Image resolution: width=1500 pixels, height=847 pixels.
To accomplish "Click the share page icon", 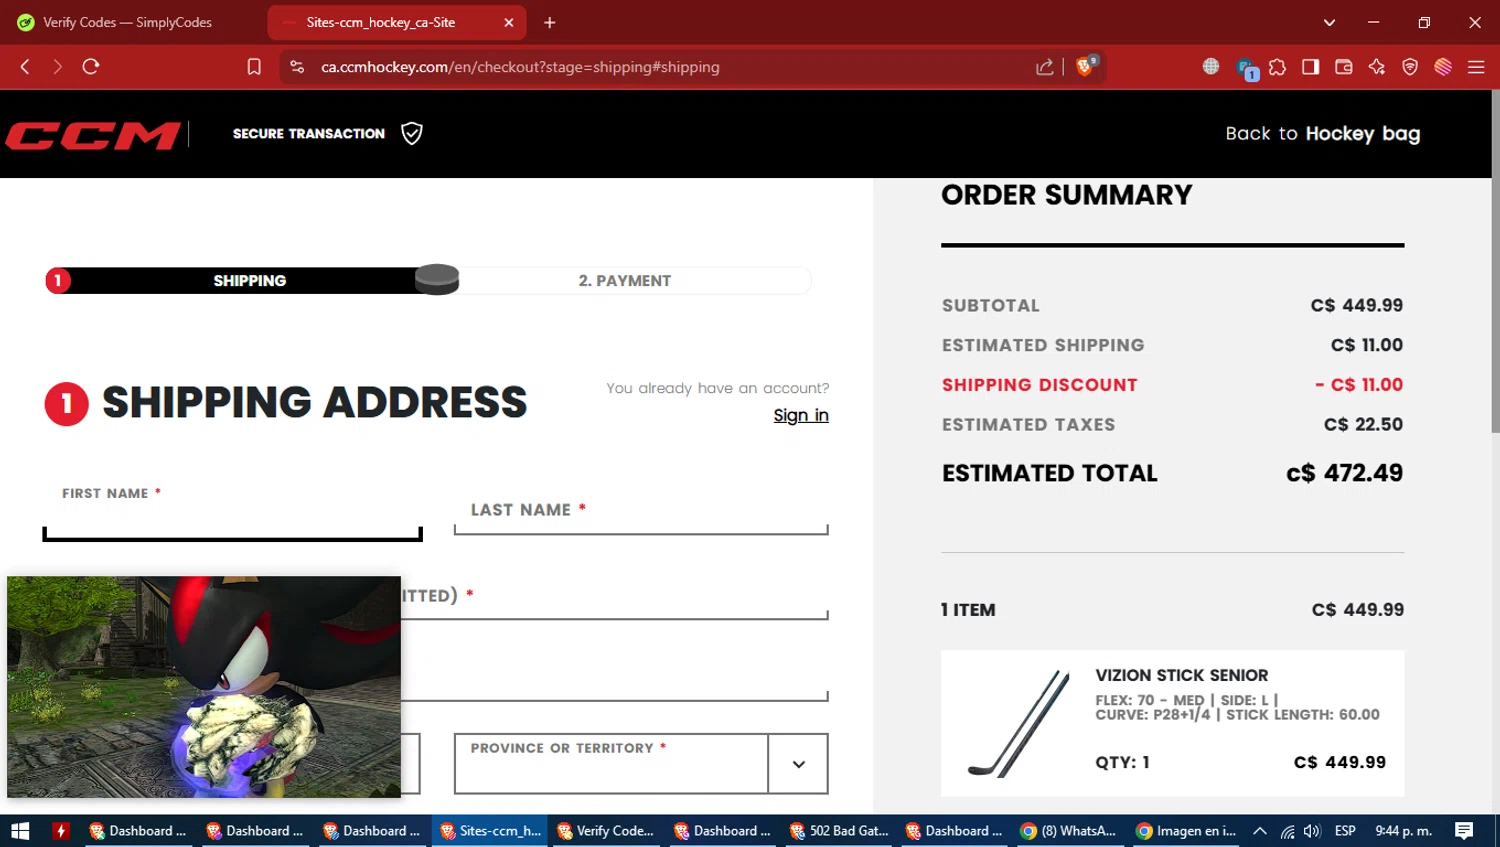I will point(1045,67).
